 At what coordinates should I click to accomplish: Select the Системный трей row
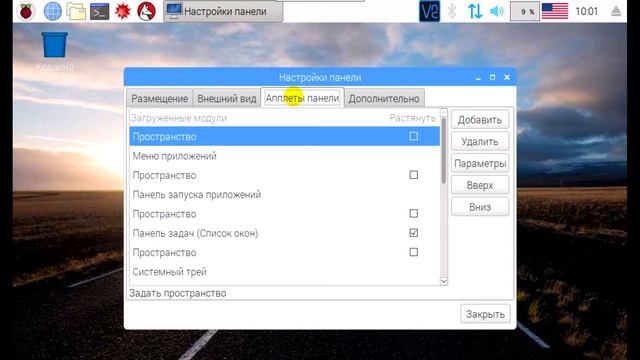(x=284, y=272)
